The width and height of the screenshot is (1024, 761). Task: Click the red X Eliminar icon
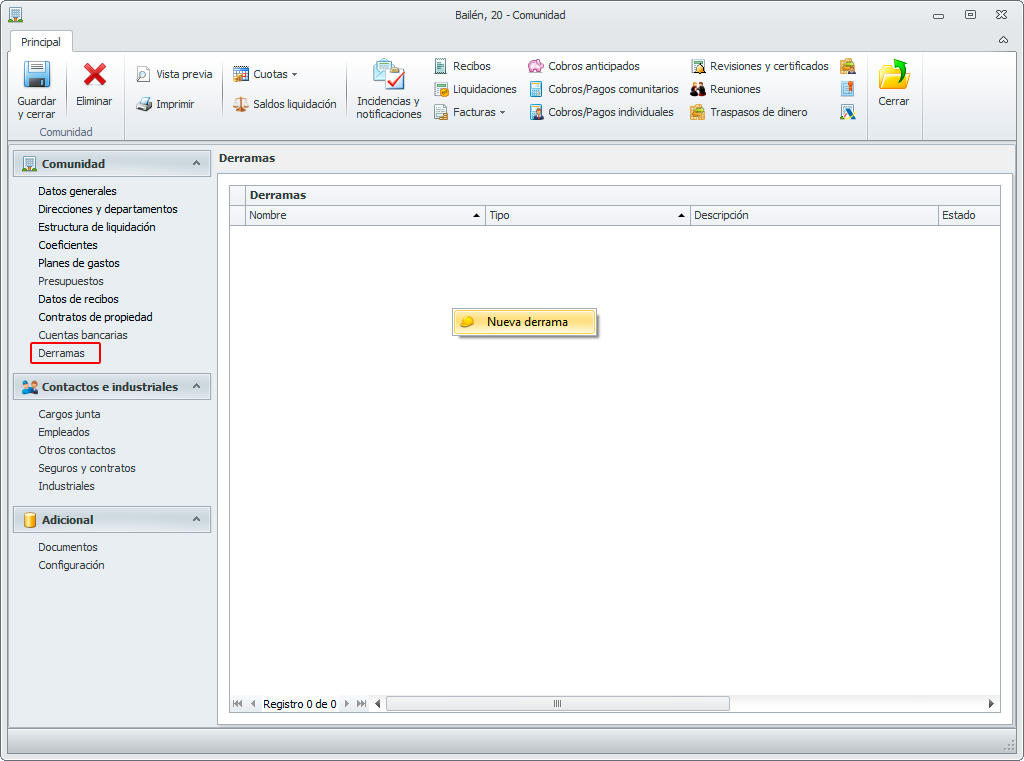click(95, 74)
